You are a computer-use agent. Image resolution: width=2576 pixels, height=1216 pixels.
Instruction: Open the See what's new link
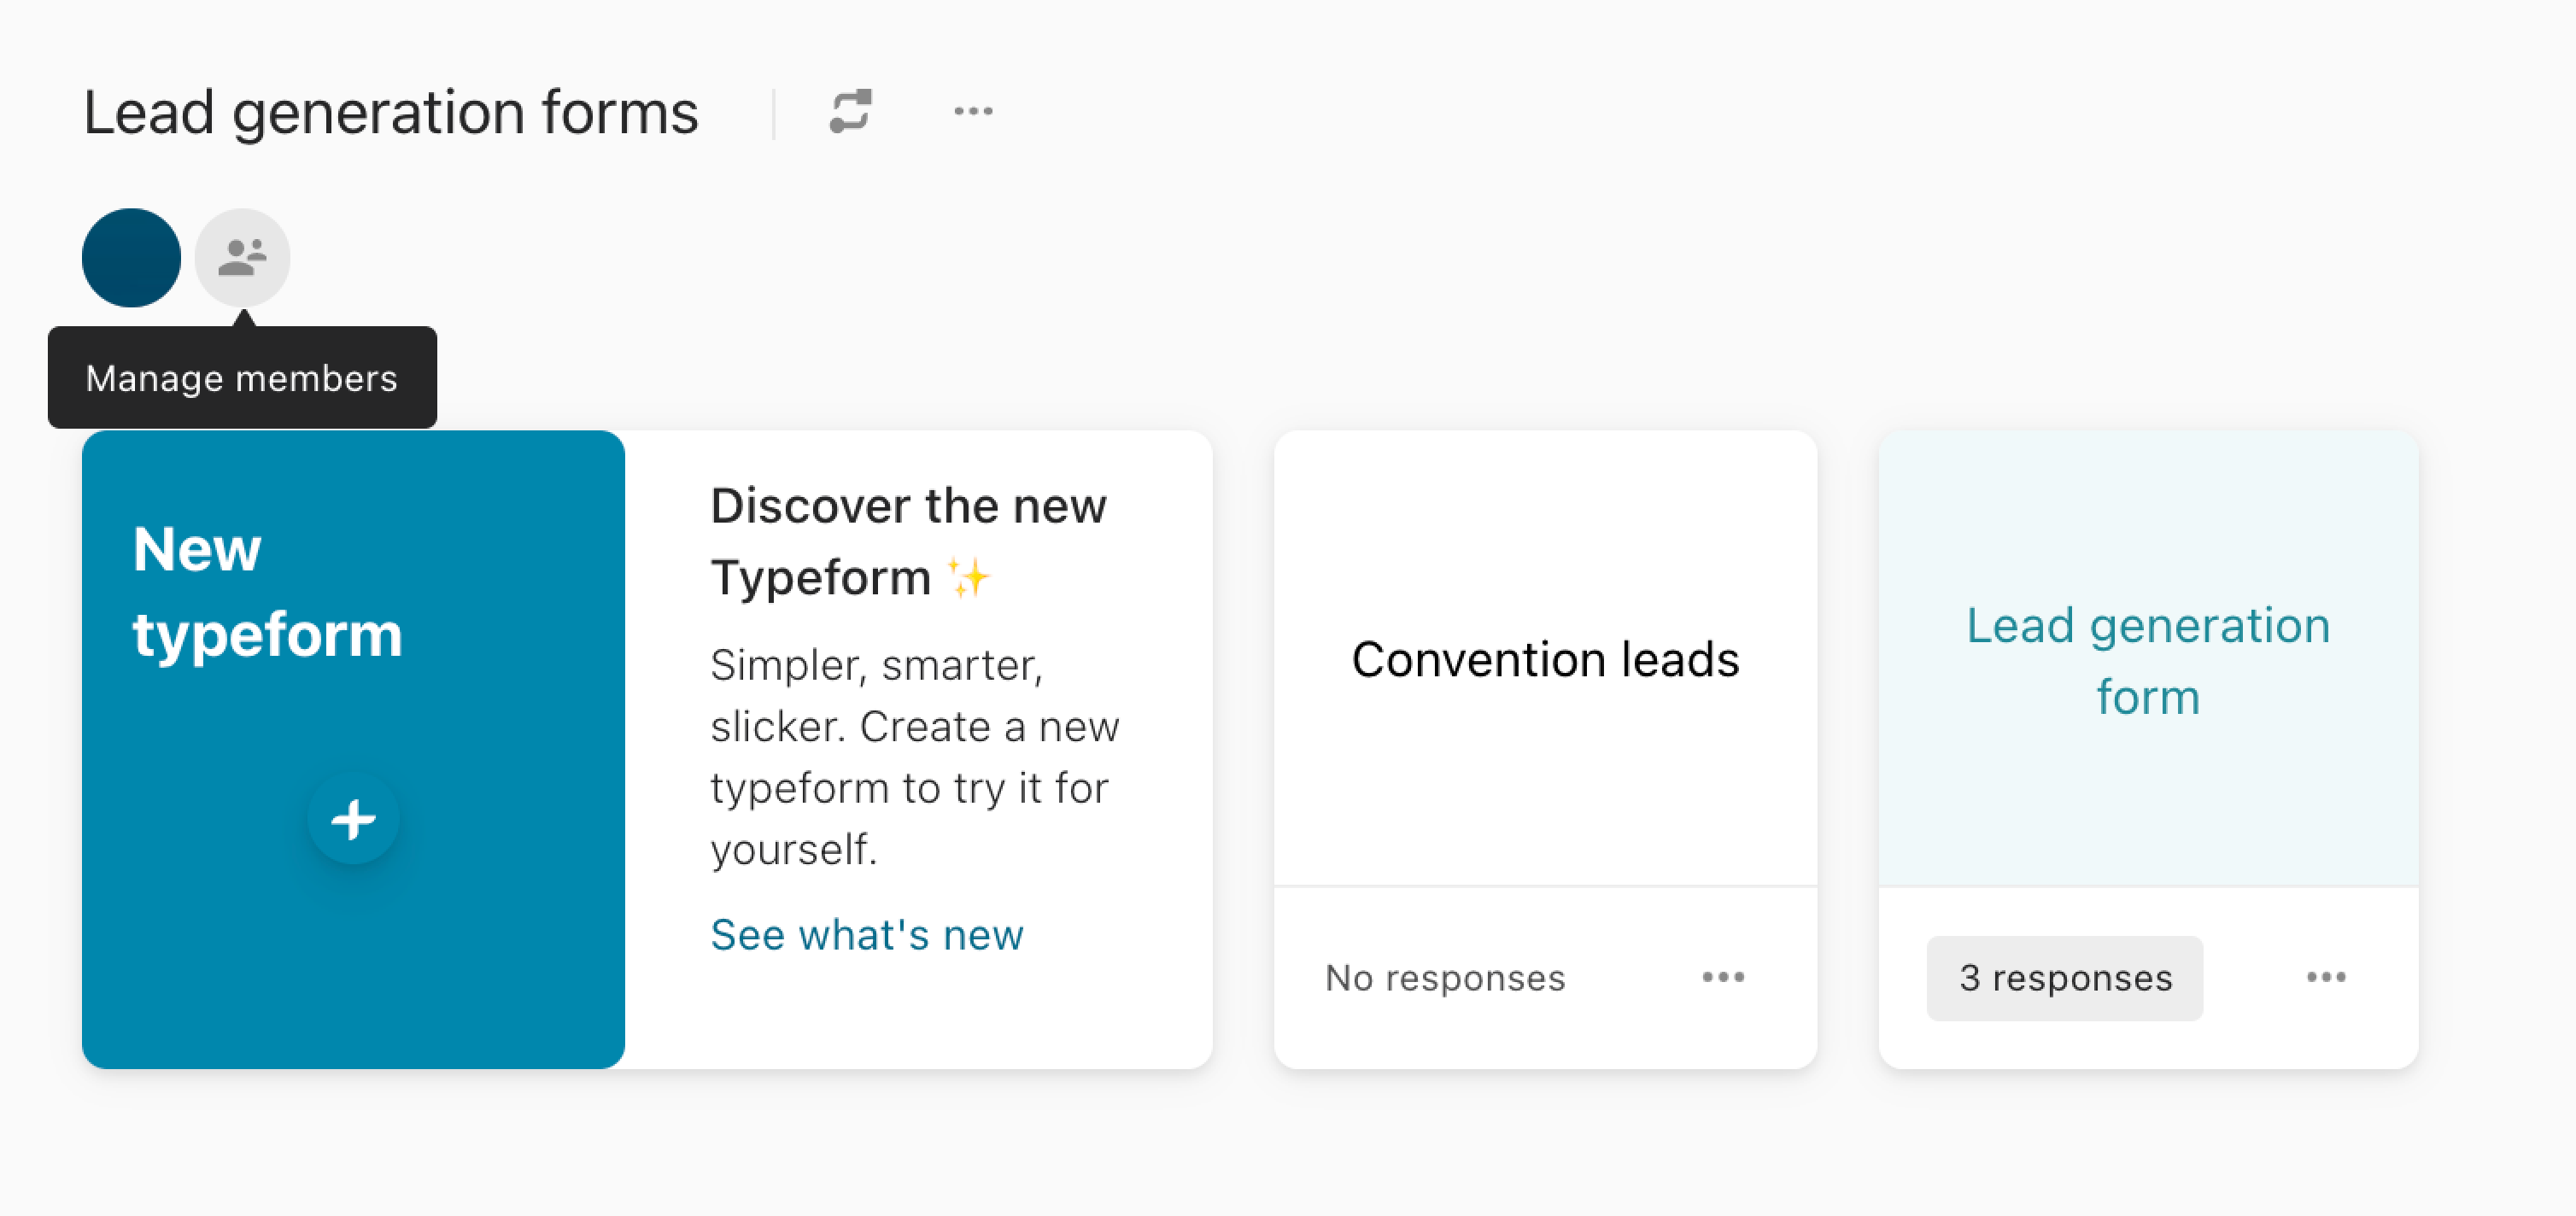point(867,935)
